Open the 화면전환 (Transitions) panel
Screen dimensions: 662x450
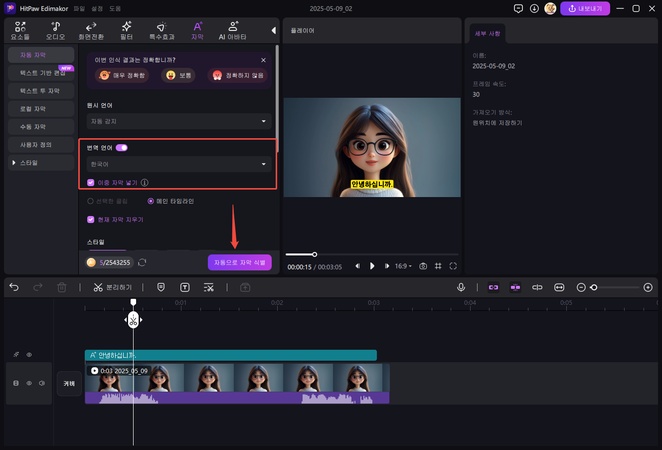pyautogui.click(x=91, y=30)
